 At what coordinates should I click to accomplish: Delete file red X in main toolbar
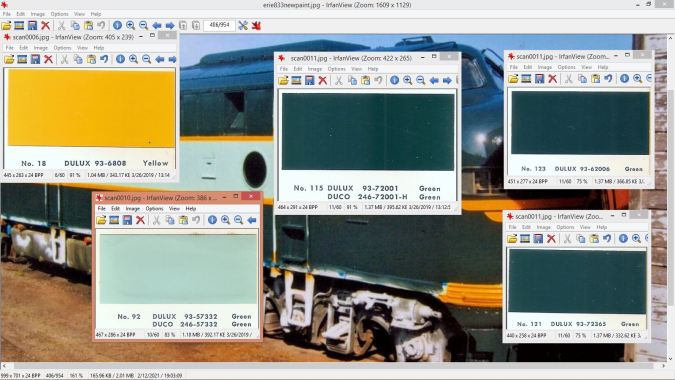pyautogui.click(x=45, y=25)
